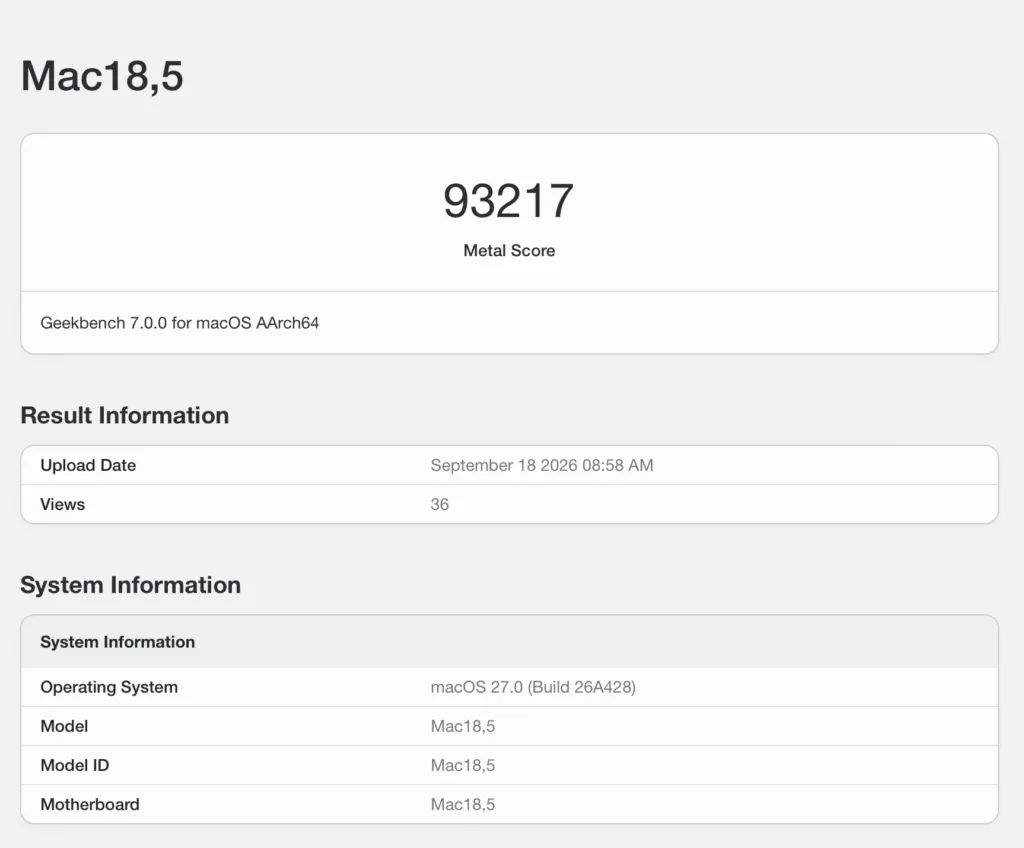Click the Motherboard label
The image size is (1024, 848).
point(90,805)
